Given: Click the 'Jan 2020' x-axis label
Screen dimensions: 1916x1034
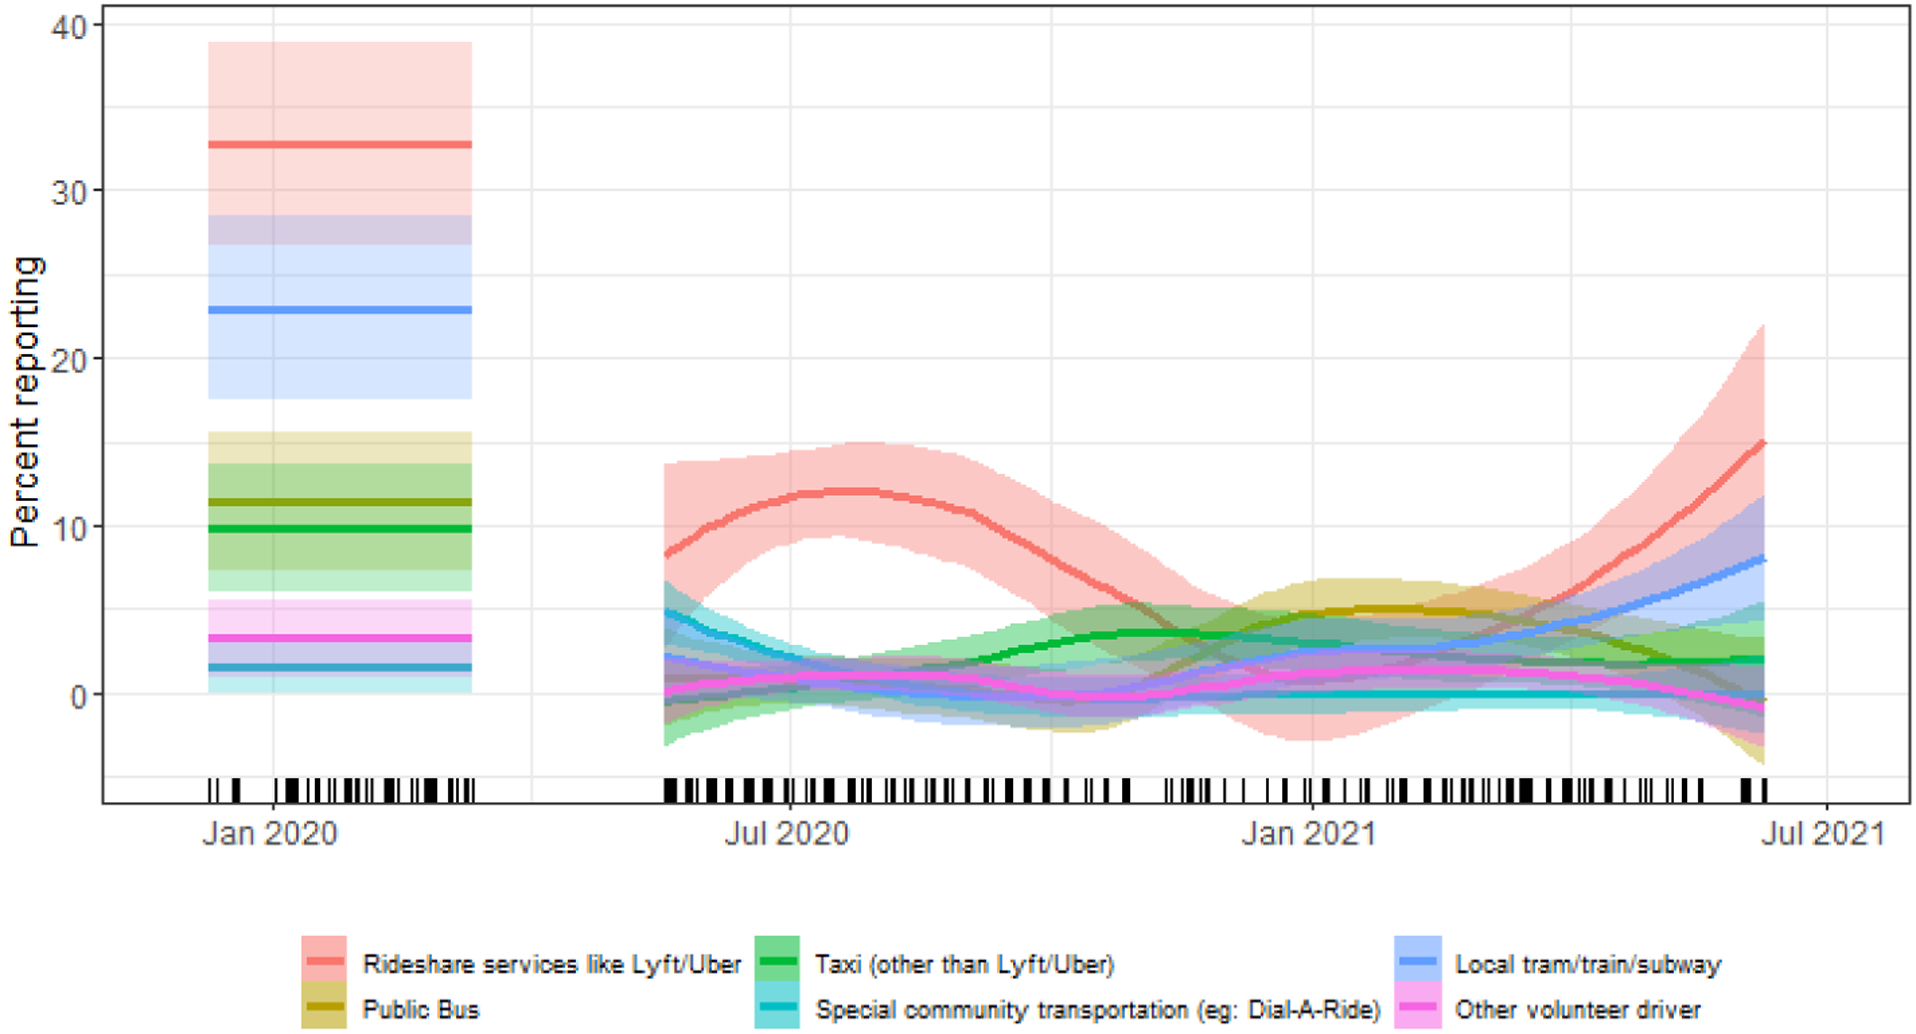Looking at the screenshot, I should coord(270,833).
